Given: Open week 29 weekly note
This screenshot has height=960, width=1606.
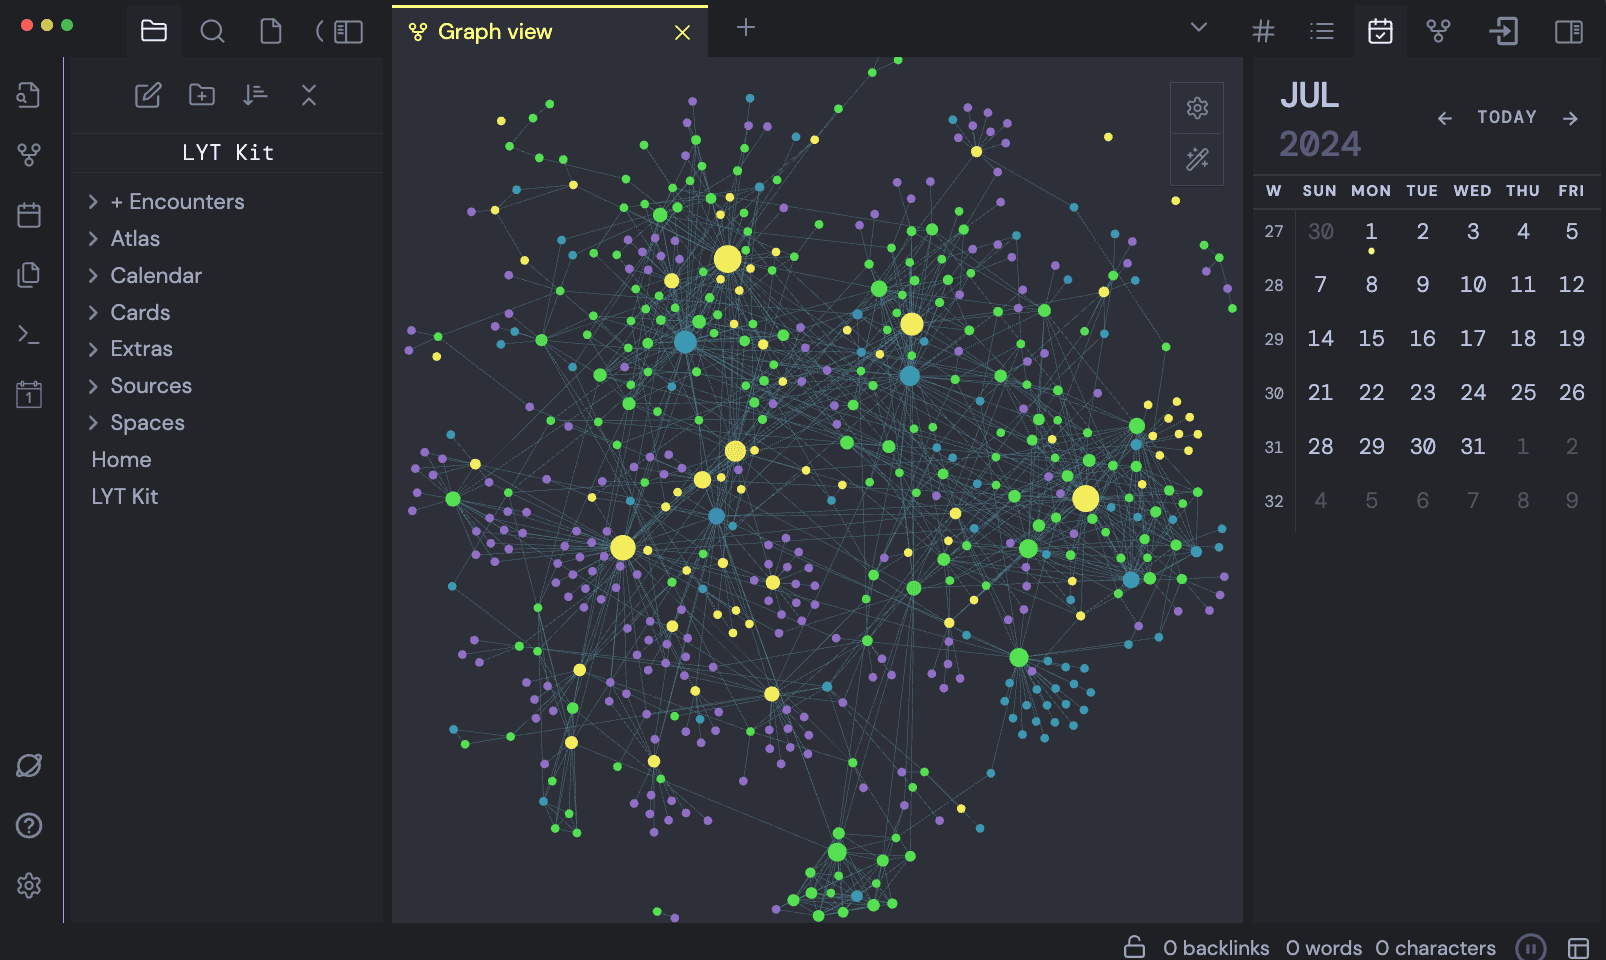Looking at the screenshot, I should 1274,340.
